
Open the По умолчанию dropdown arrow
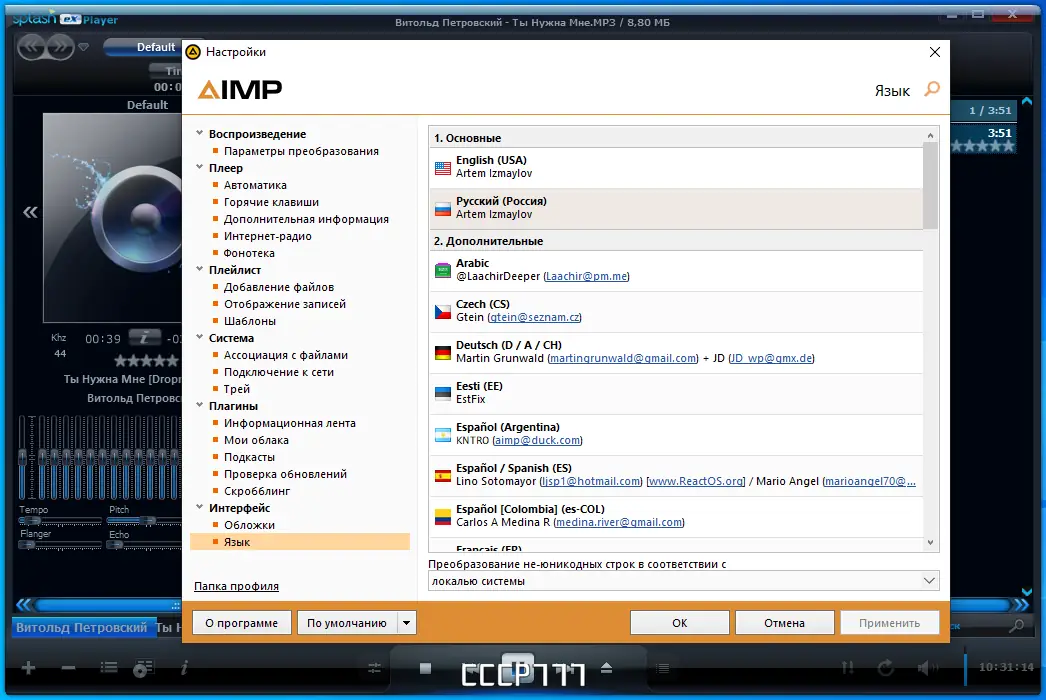(x=406, y=622)
